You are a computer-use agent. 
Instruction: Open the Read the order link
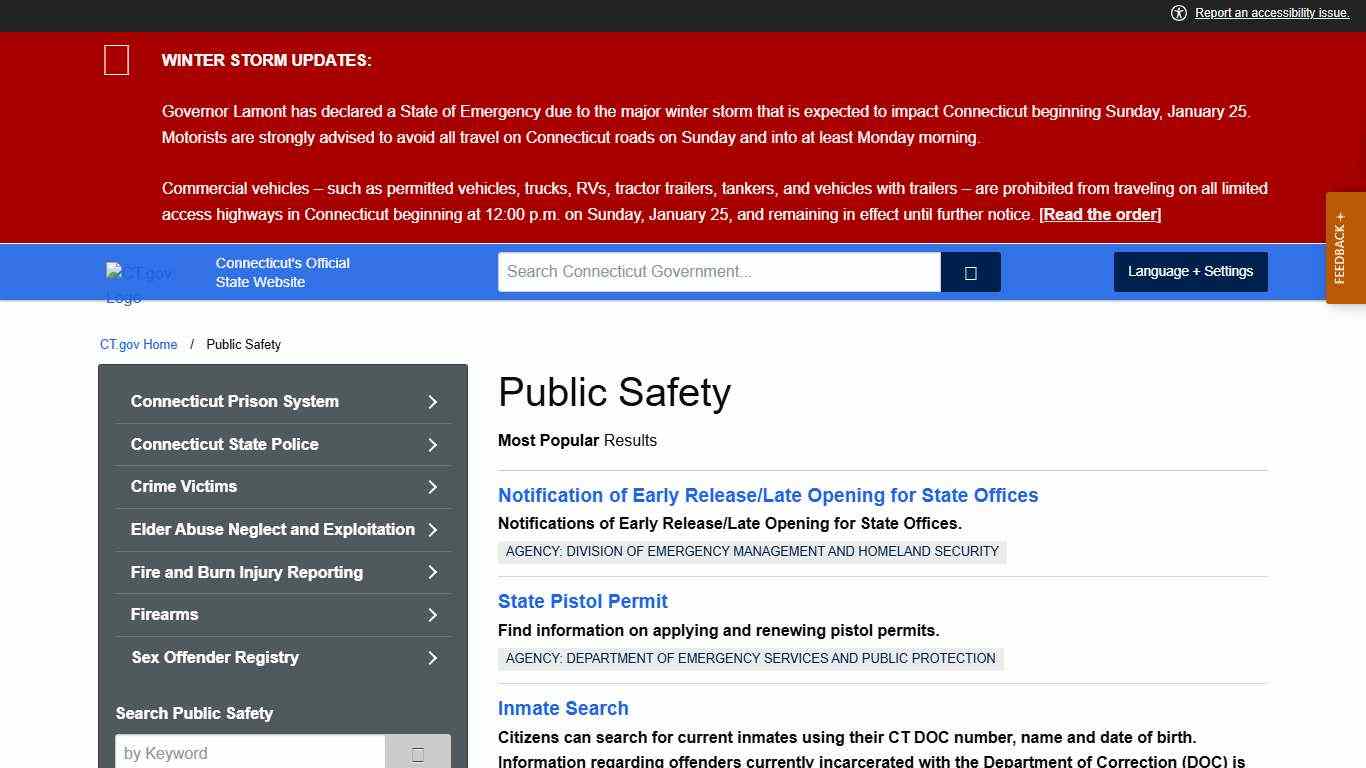1099,214
